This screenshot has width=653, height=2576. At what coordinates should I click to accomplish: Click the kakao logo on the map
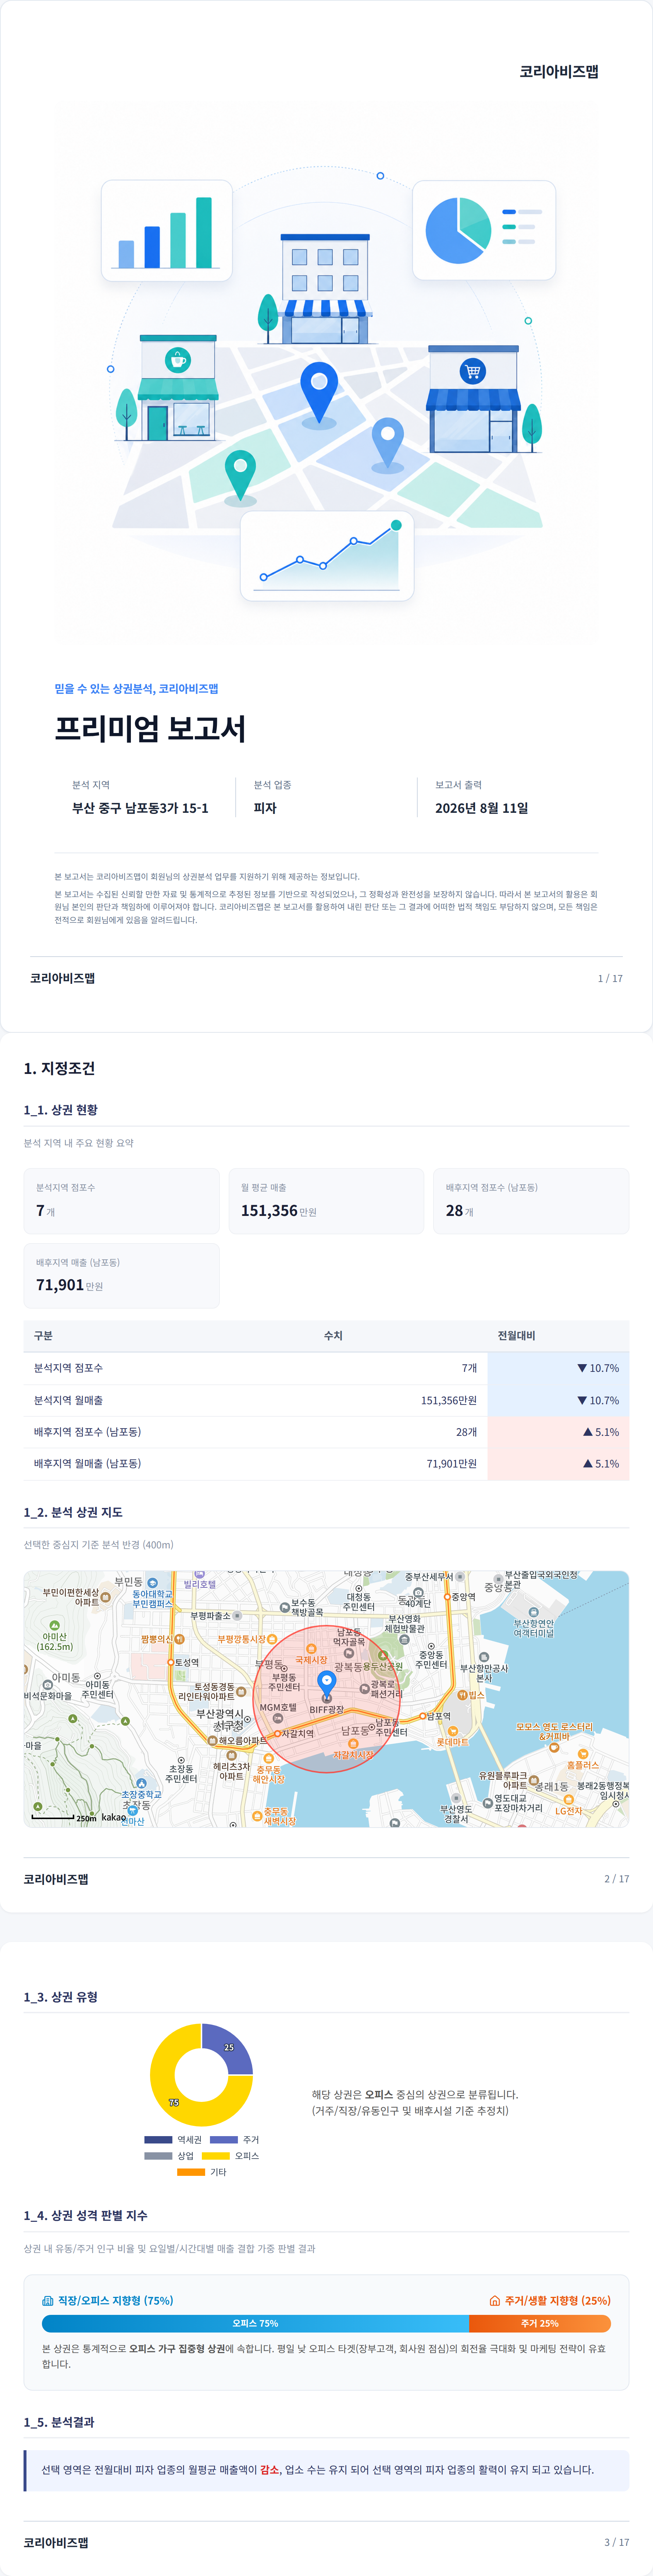114,1817
